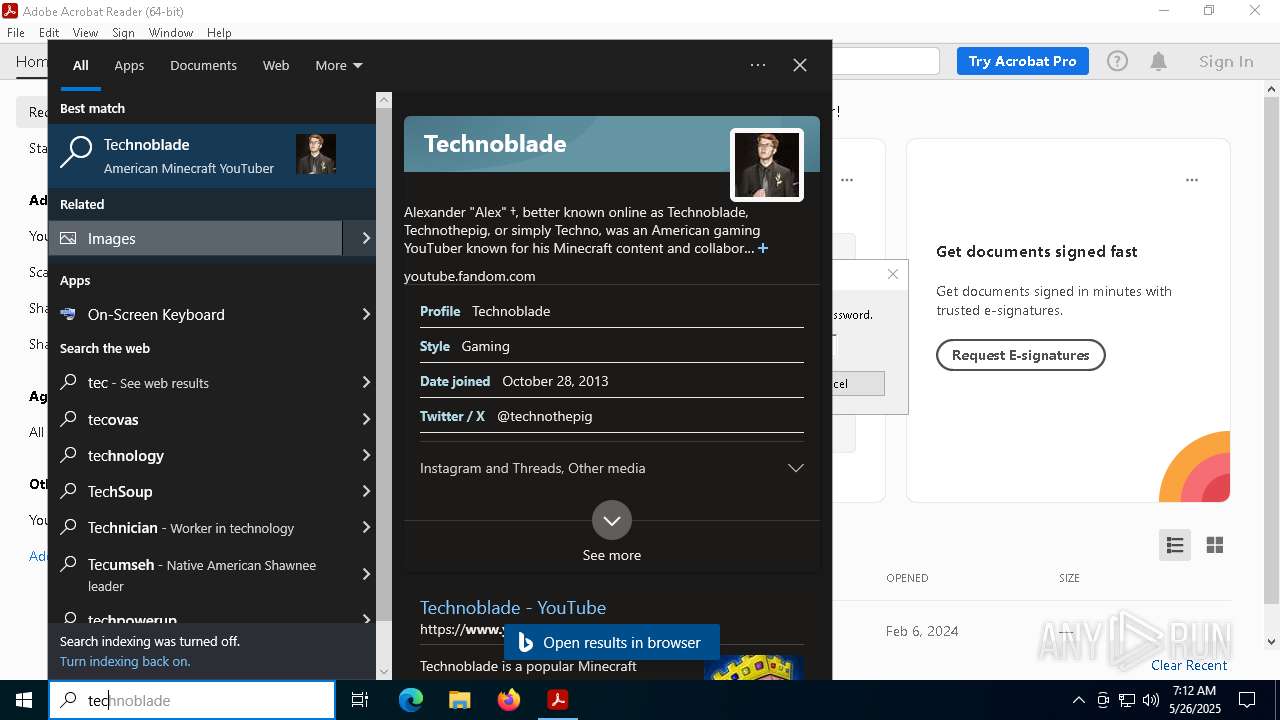Close the small Acrobat dialog

click(893, 274)
